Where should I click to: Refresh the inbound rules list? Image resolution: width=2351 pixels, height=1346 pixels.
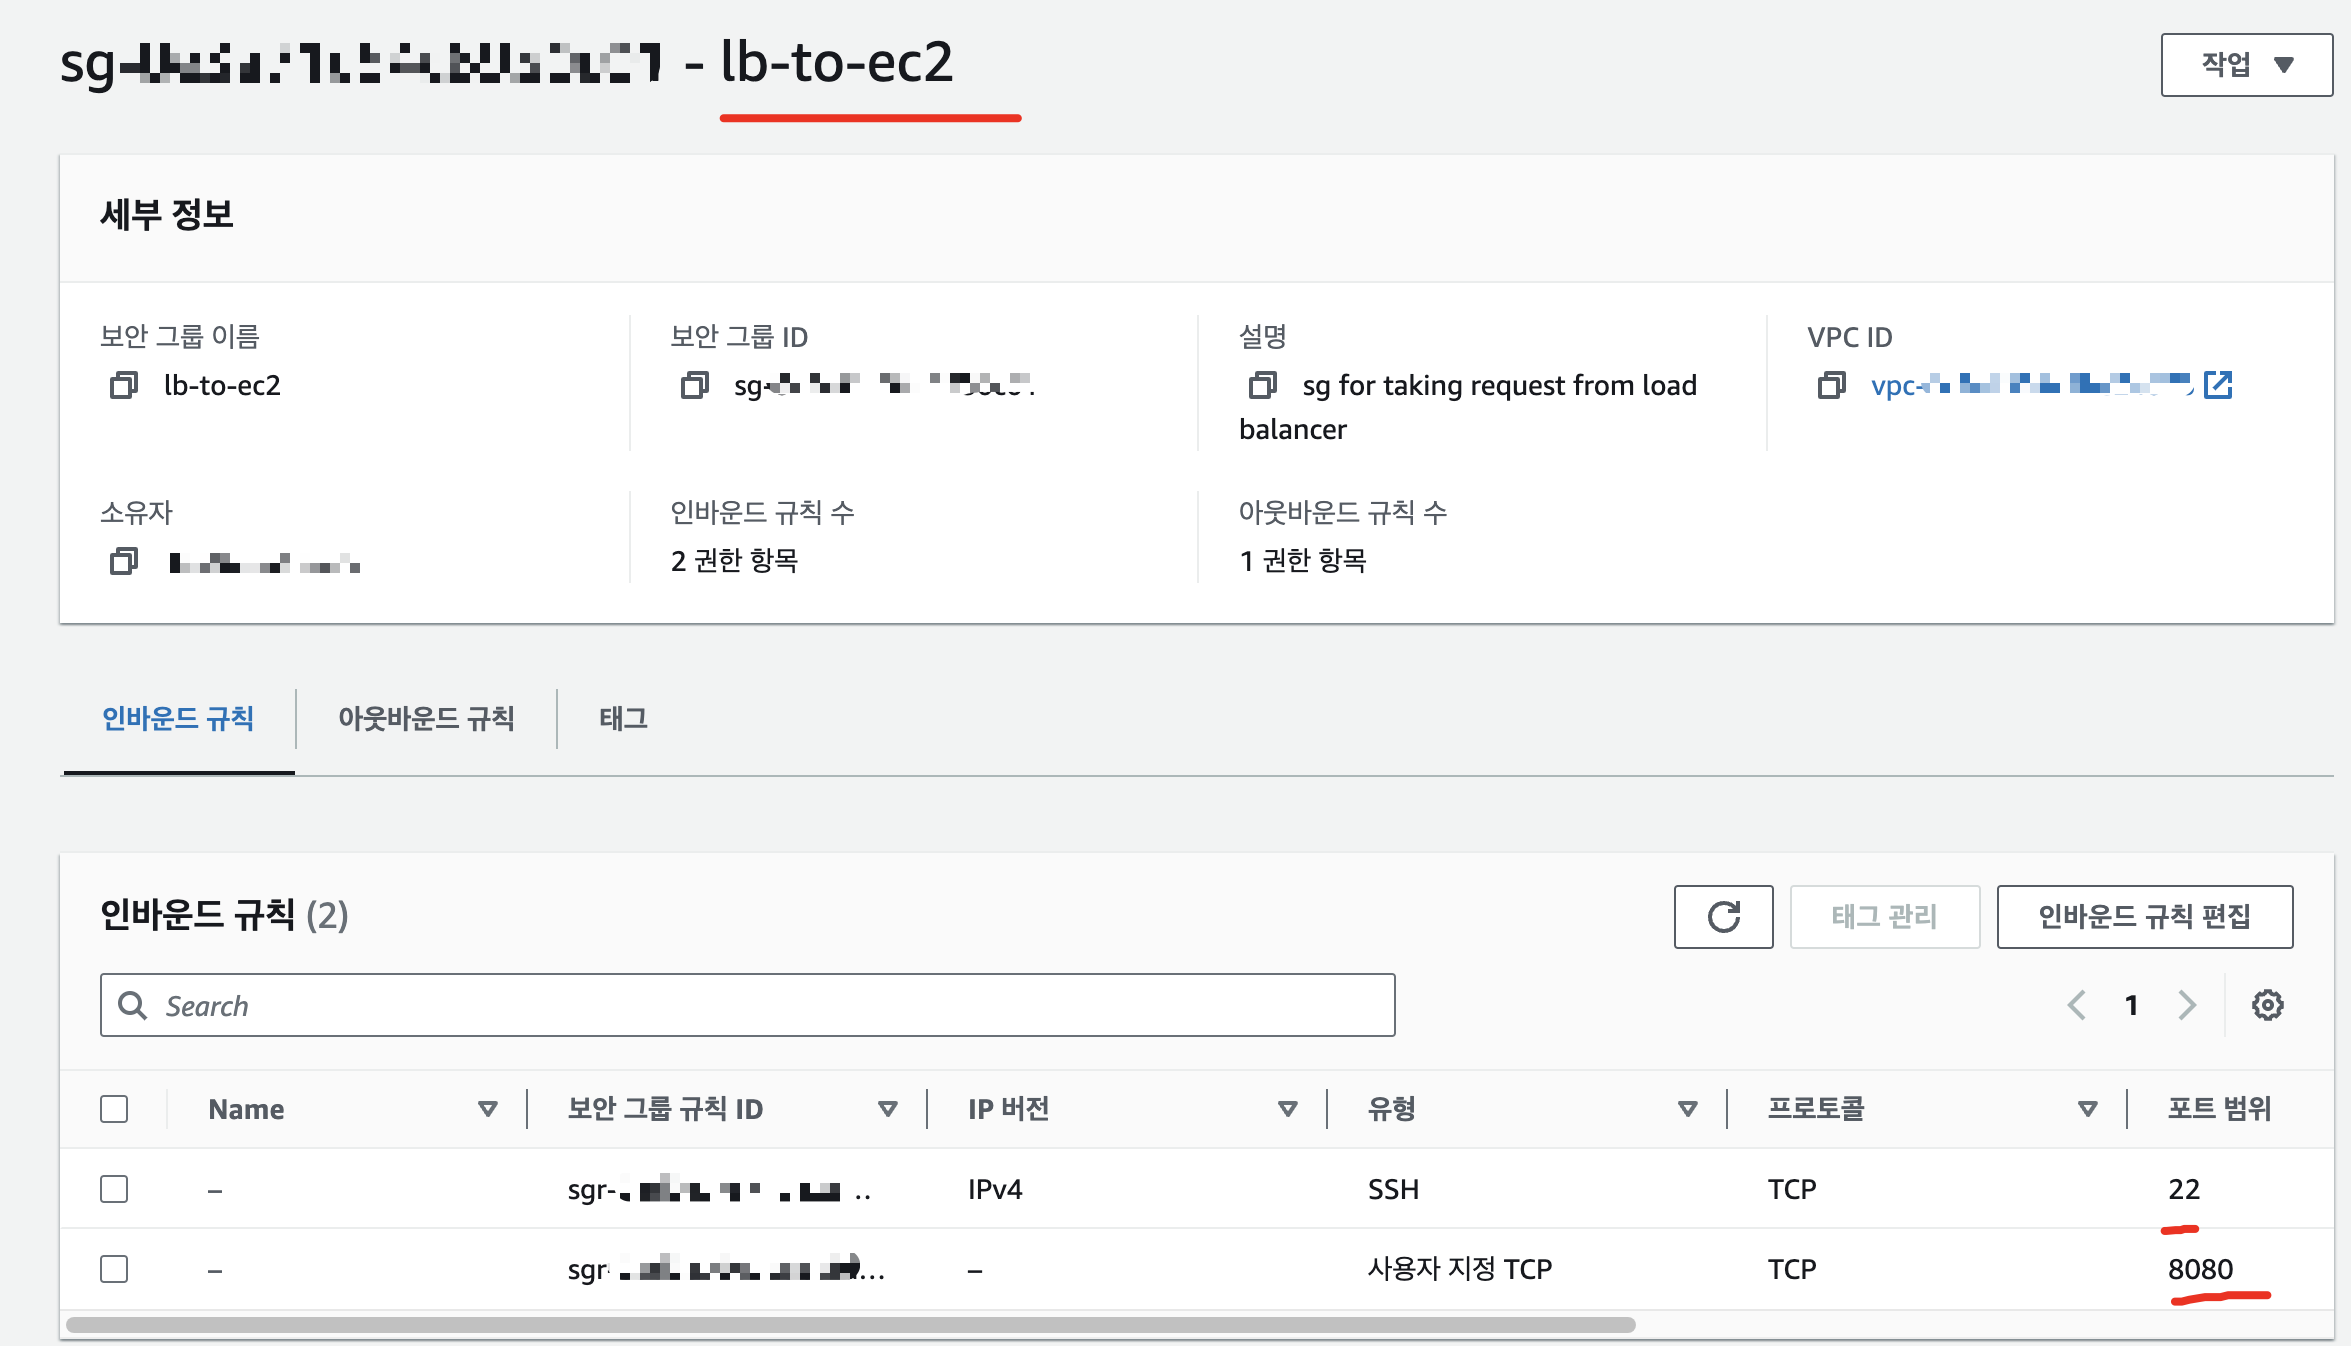click(x=1723, y=916)
